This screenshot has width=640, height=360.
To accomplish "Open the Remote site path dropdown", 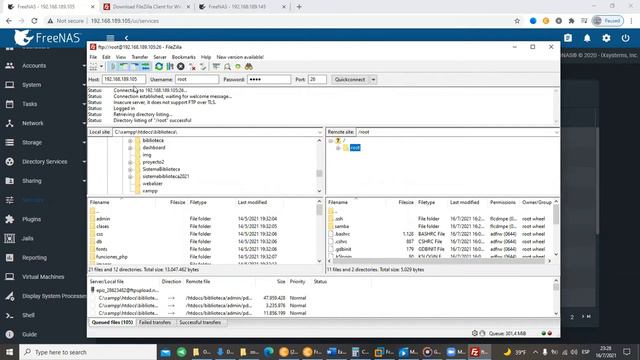I will (556, 132).
